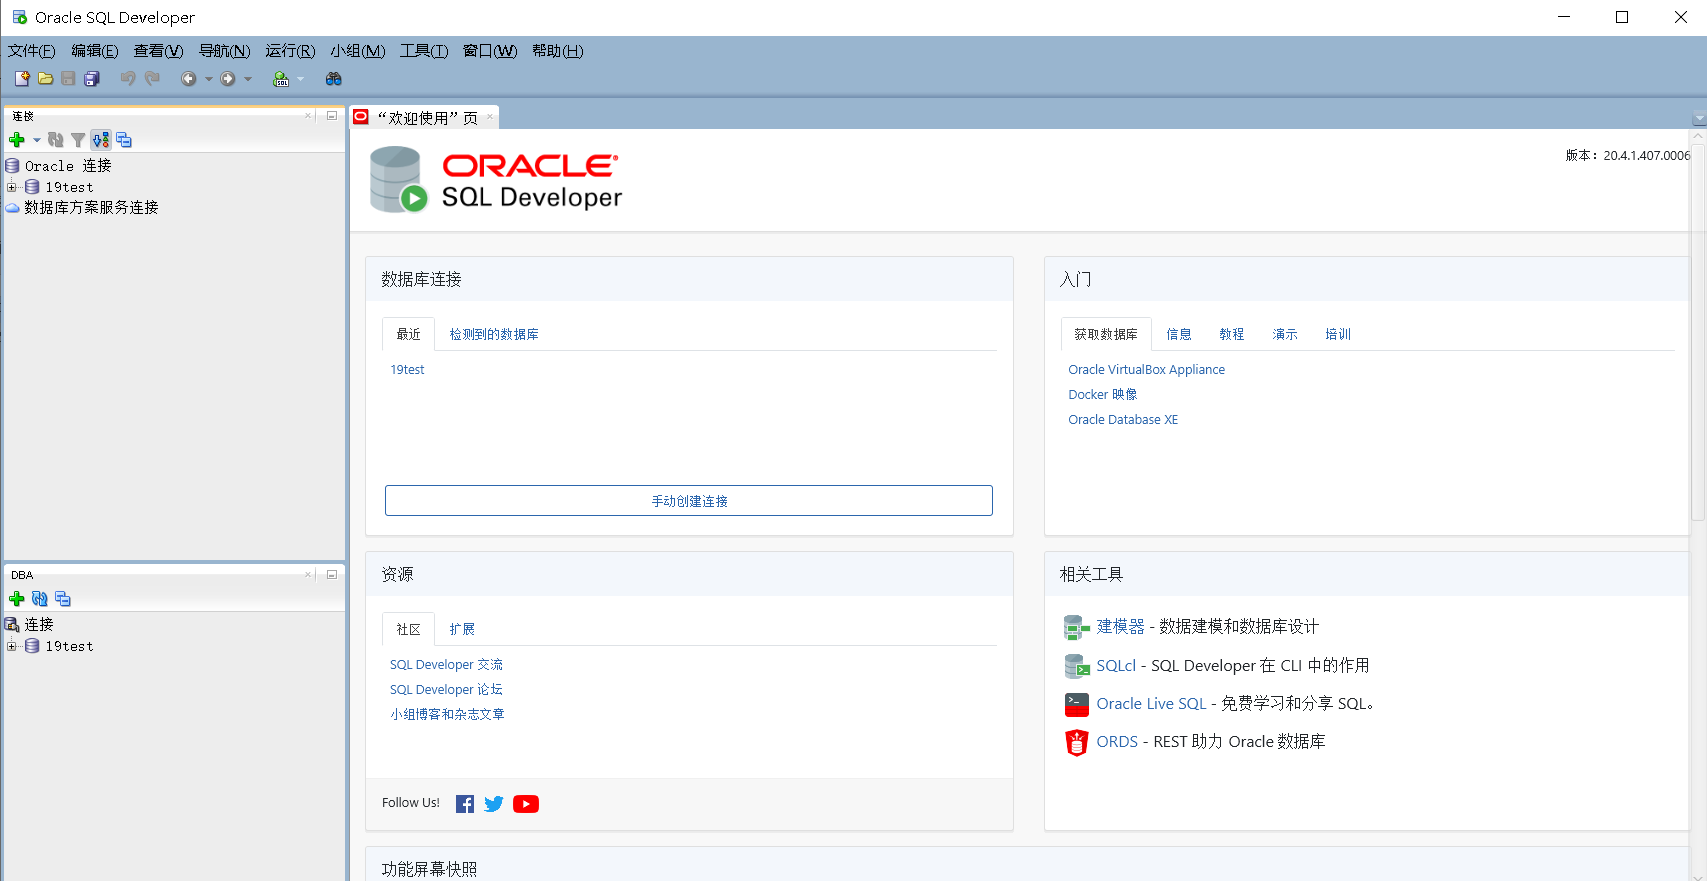Switch to the 培训 tab
Viewport: 1707px width, 881px height.
click(1338, 335)
